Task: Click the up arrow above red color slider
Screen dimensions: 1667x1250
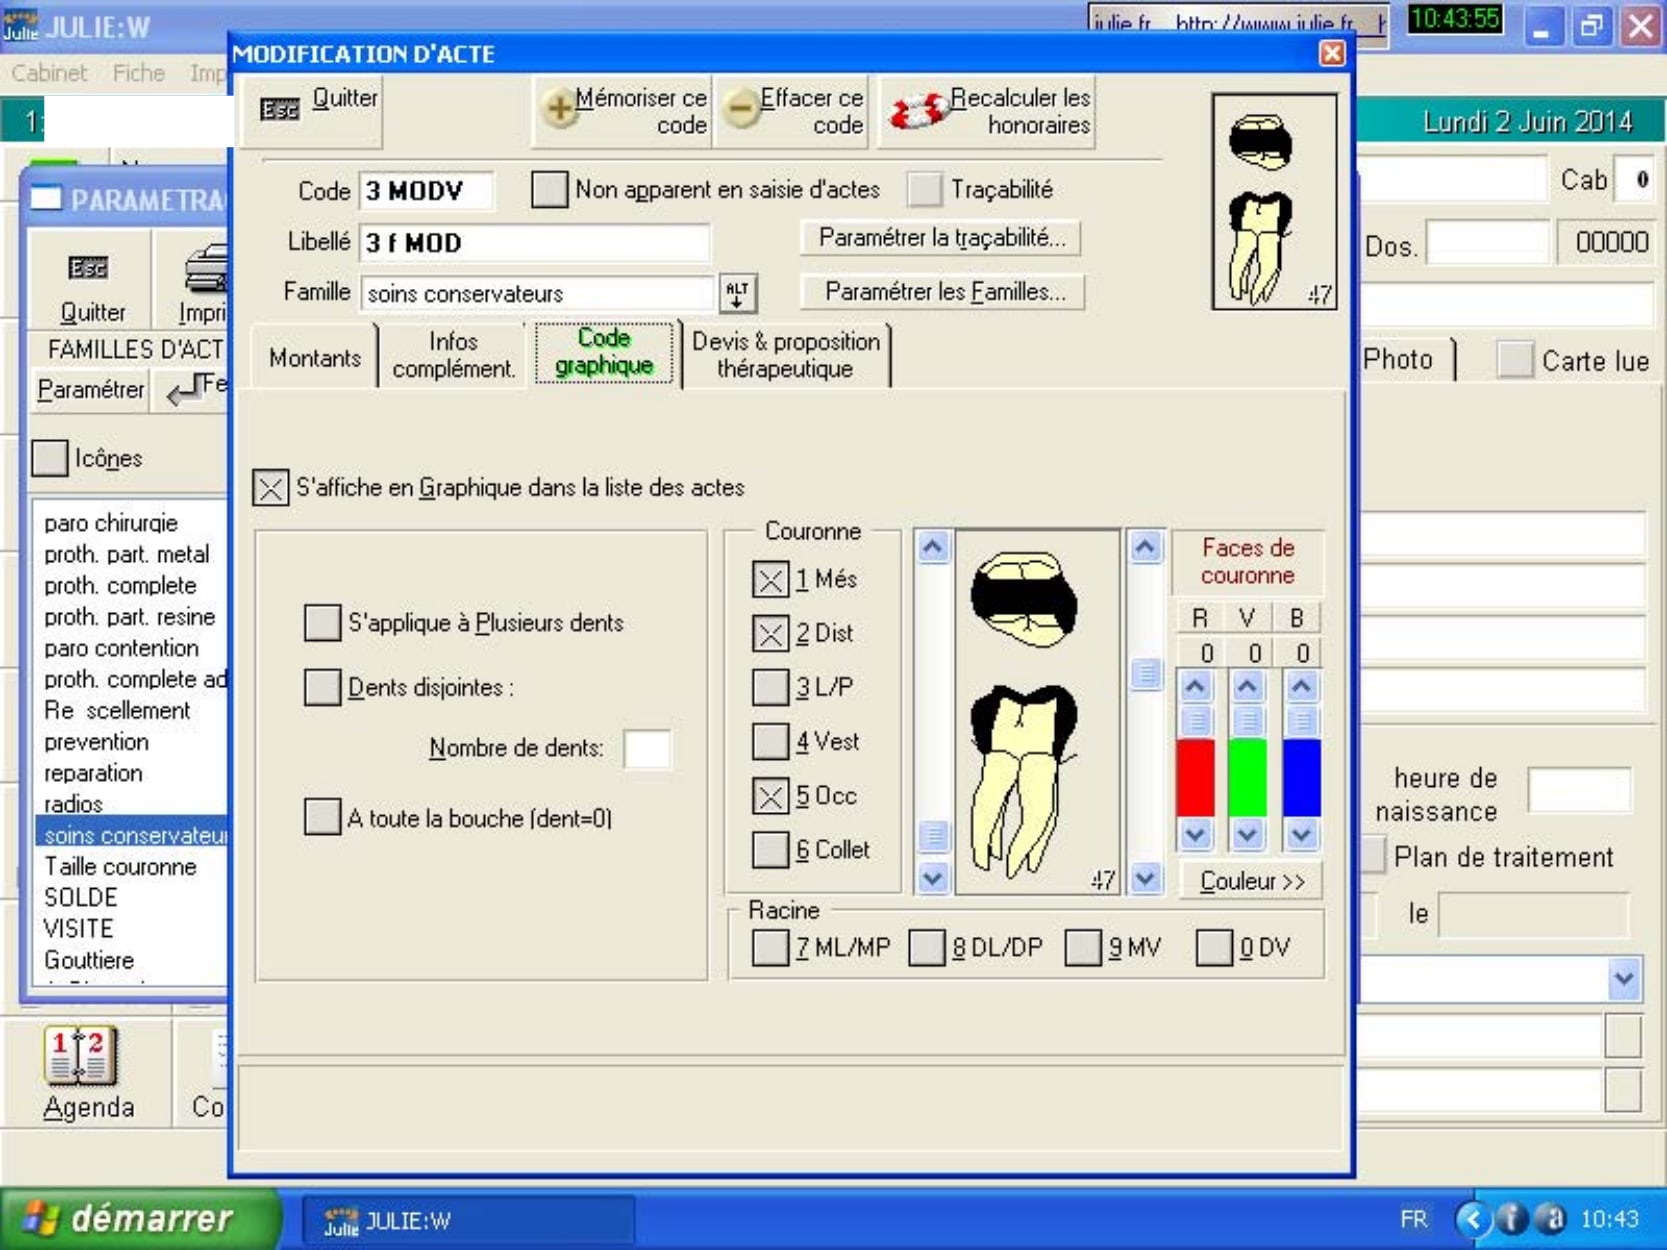Action: [1195, 687]
